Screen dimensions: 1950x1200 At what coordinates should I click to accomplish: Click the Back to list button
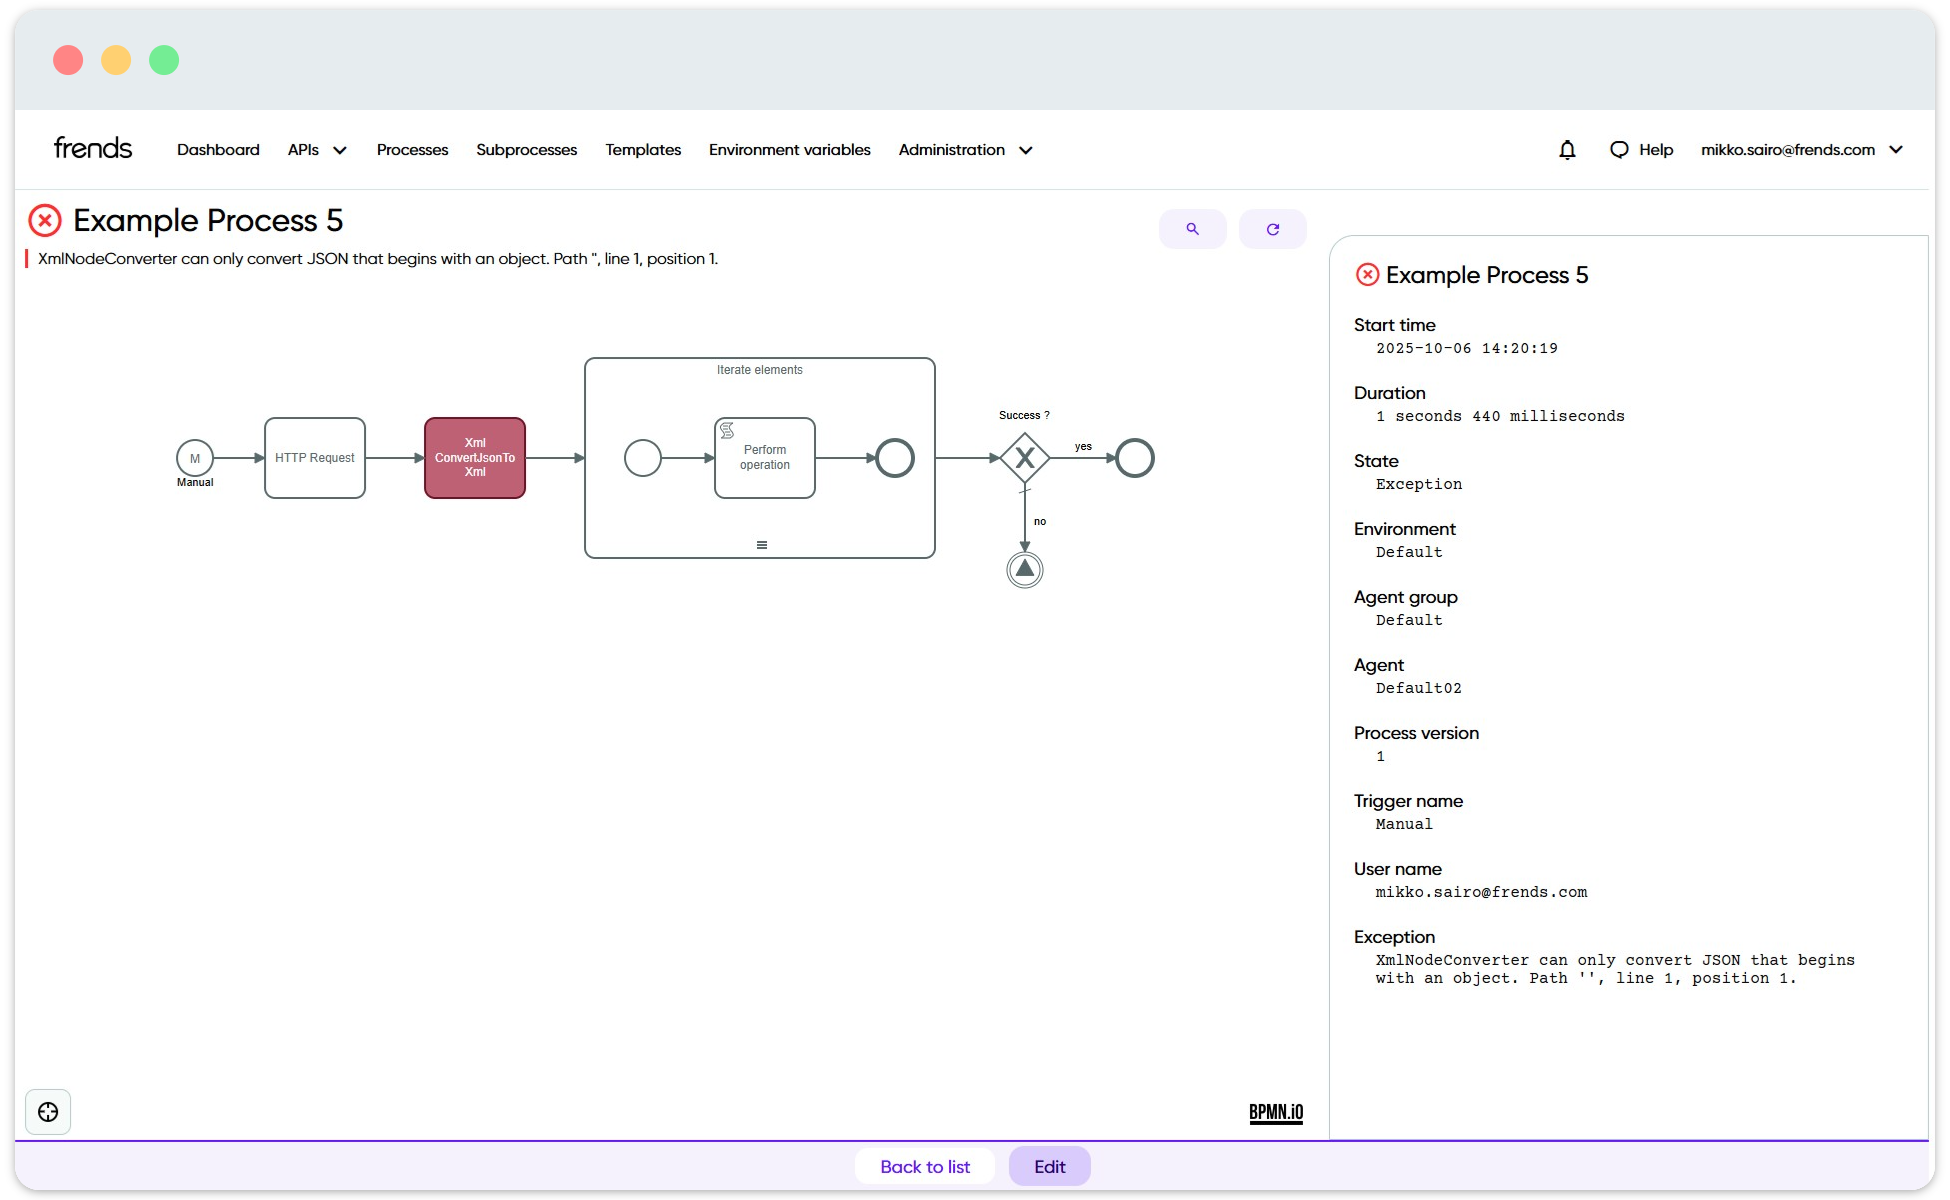(925, 1166)
